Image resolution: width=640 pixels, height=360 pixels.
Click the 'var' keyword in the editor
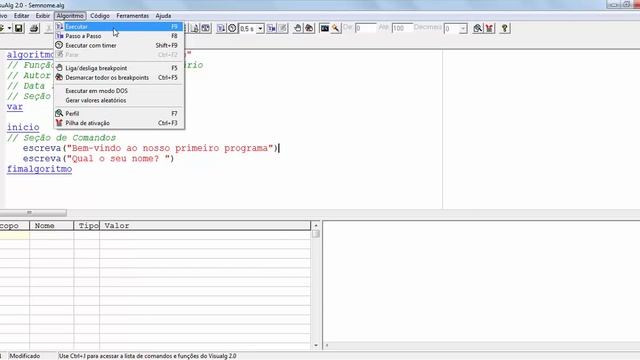15,107
